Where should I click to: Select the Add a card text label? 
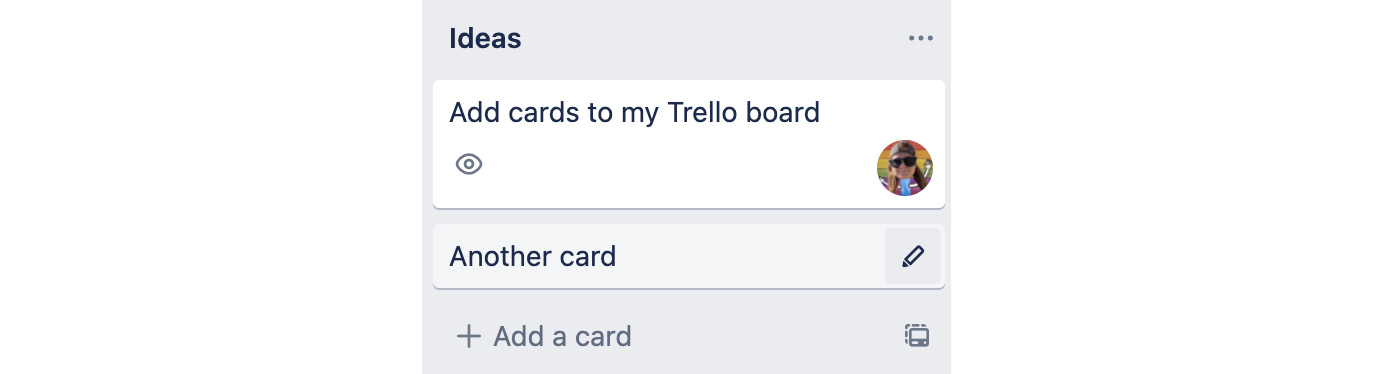[562, 336]
